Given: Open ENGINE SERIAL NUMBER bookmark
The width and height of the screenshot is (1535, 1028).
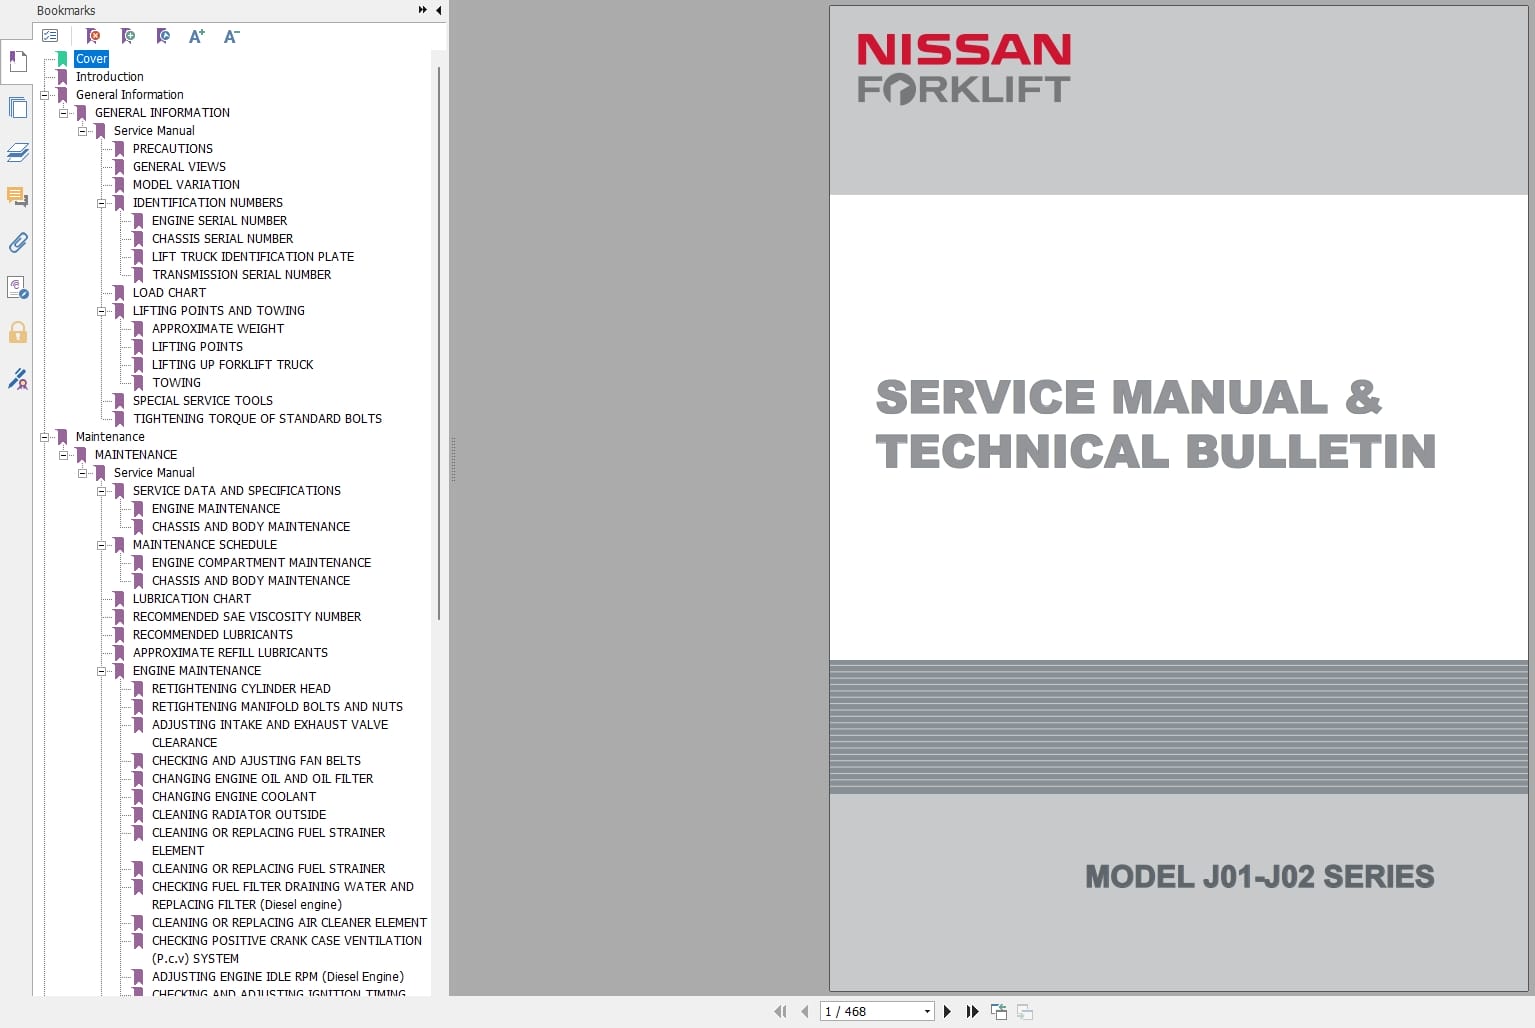Looking at the screenshot, I should pyautogui.click(x=219, y=221).
